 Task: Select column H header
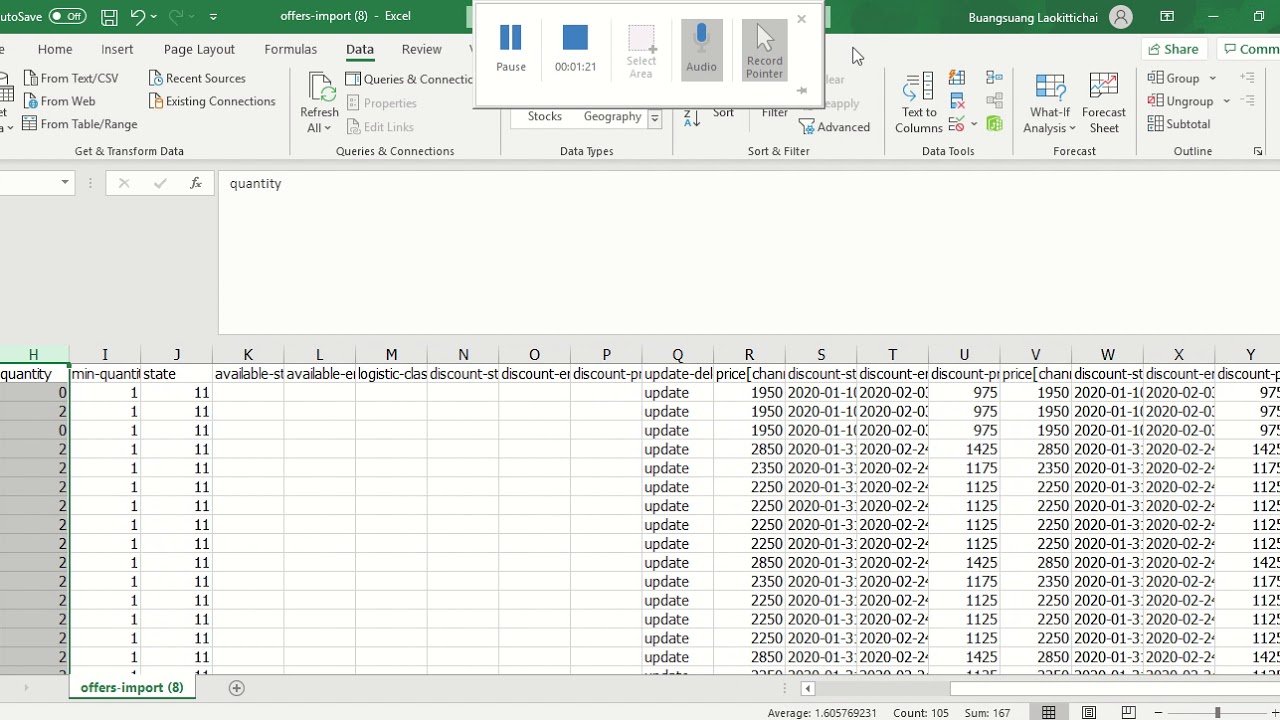(x=33, y=355)
